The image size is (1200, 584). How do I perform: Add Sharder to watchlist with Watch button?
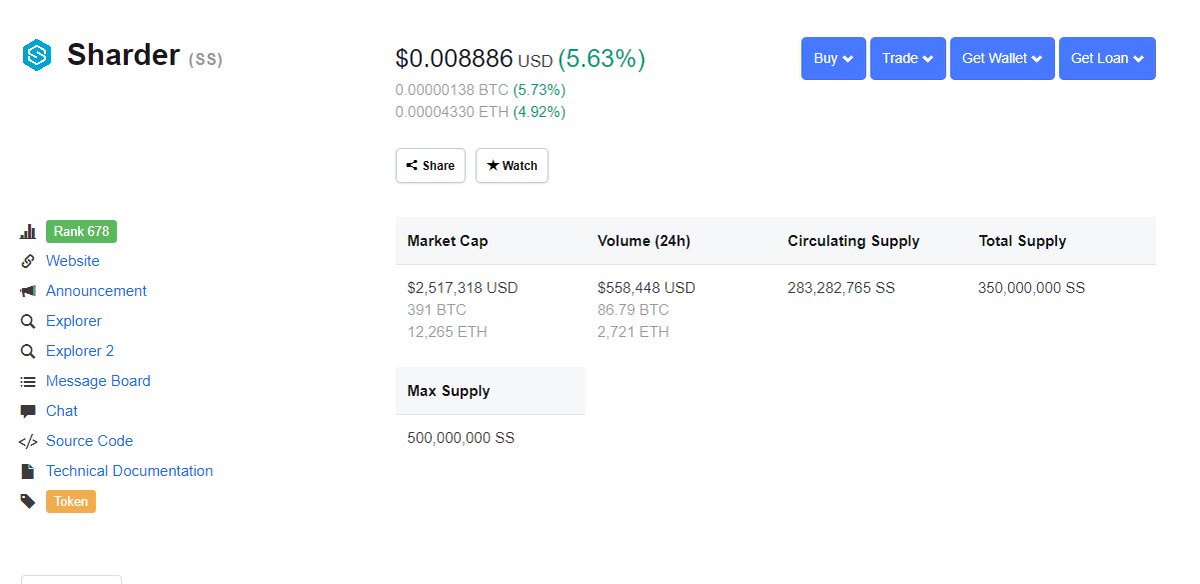[x=512, y=166]
